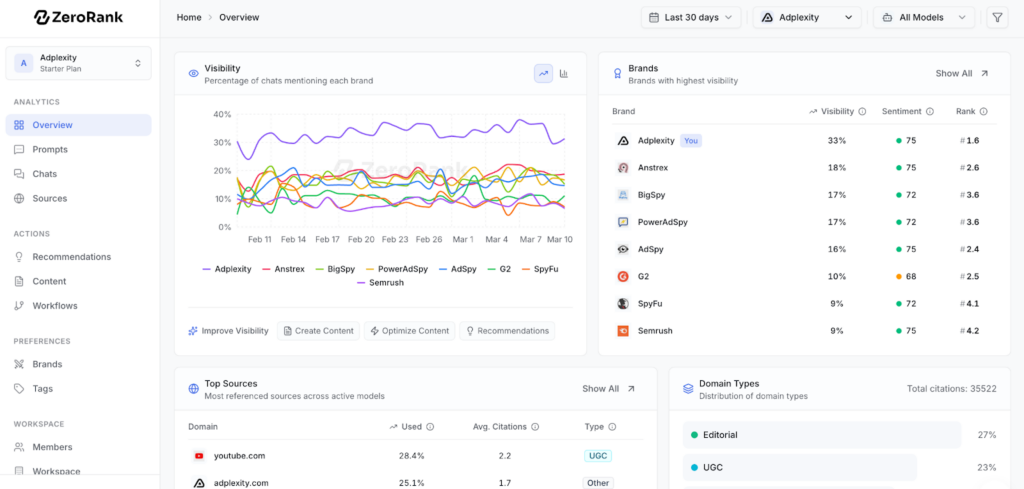This screenshot has height=489, width=1024.
Task: Open the Last 30 days date dropdown
Action: 691,18
